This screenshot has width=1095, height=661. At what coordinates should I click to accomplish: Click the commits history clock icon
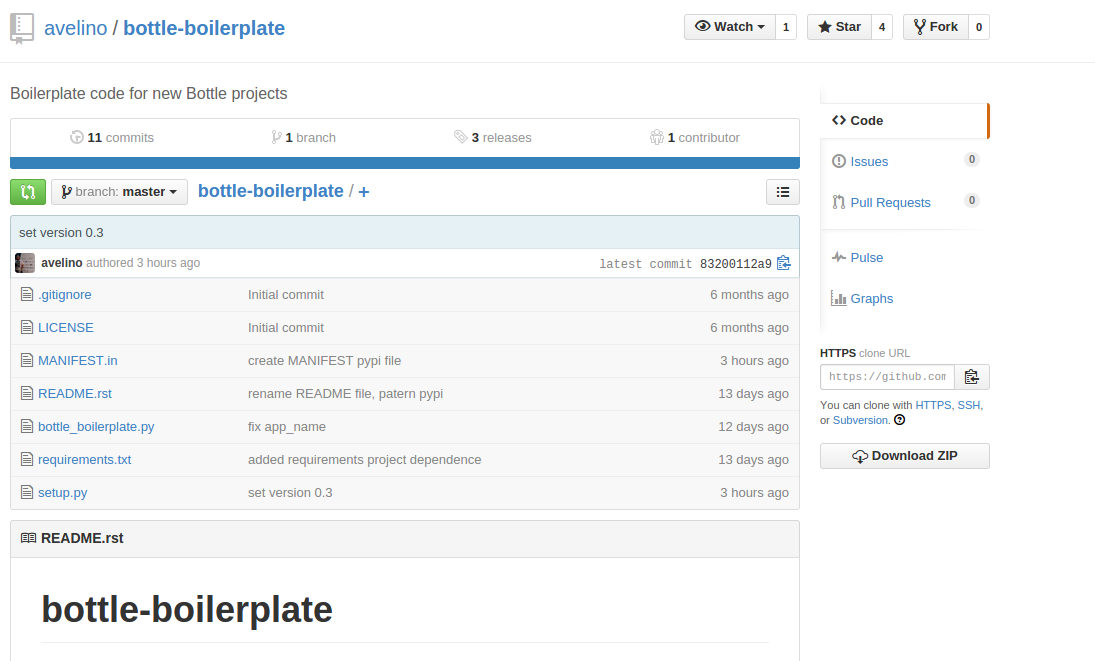pyautogui.click(x=77, y=138)
